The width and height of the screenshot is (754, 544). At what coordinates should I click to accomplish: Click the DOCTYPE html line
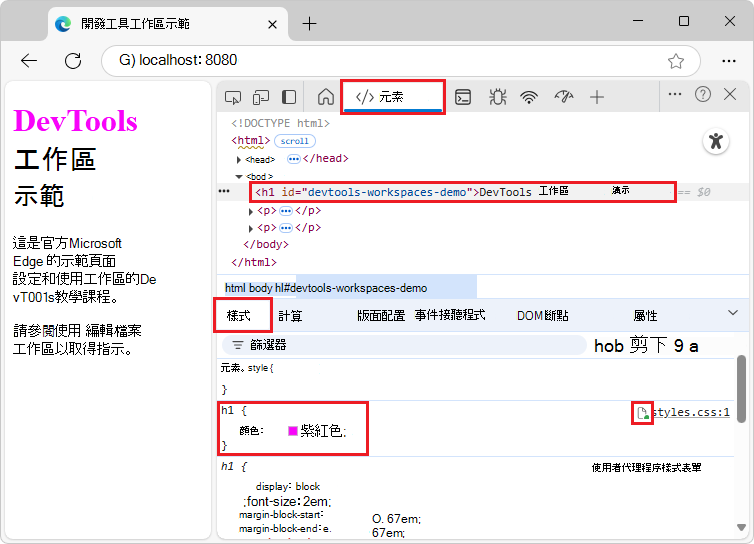point(280,123)
